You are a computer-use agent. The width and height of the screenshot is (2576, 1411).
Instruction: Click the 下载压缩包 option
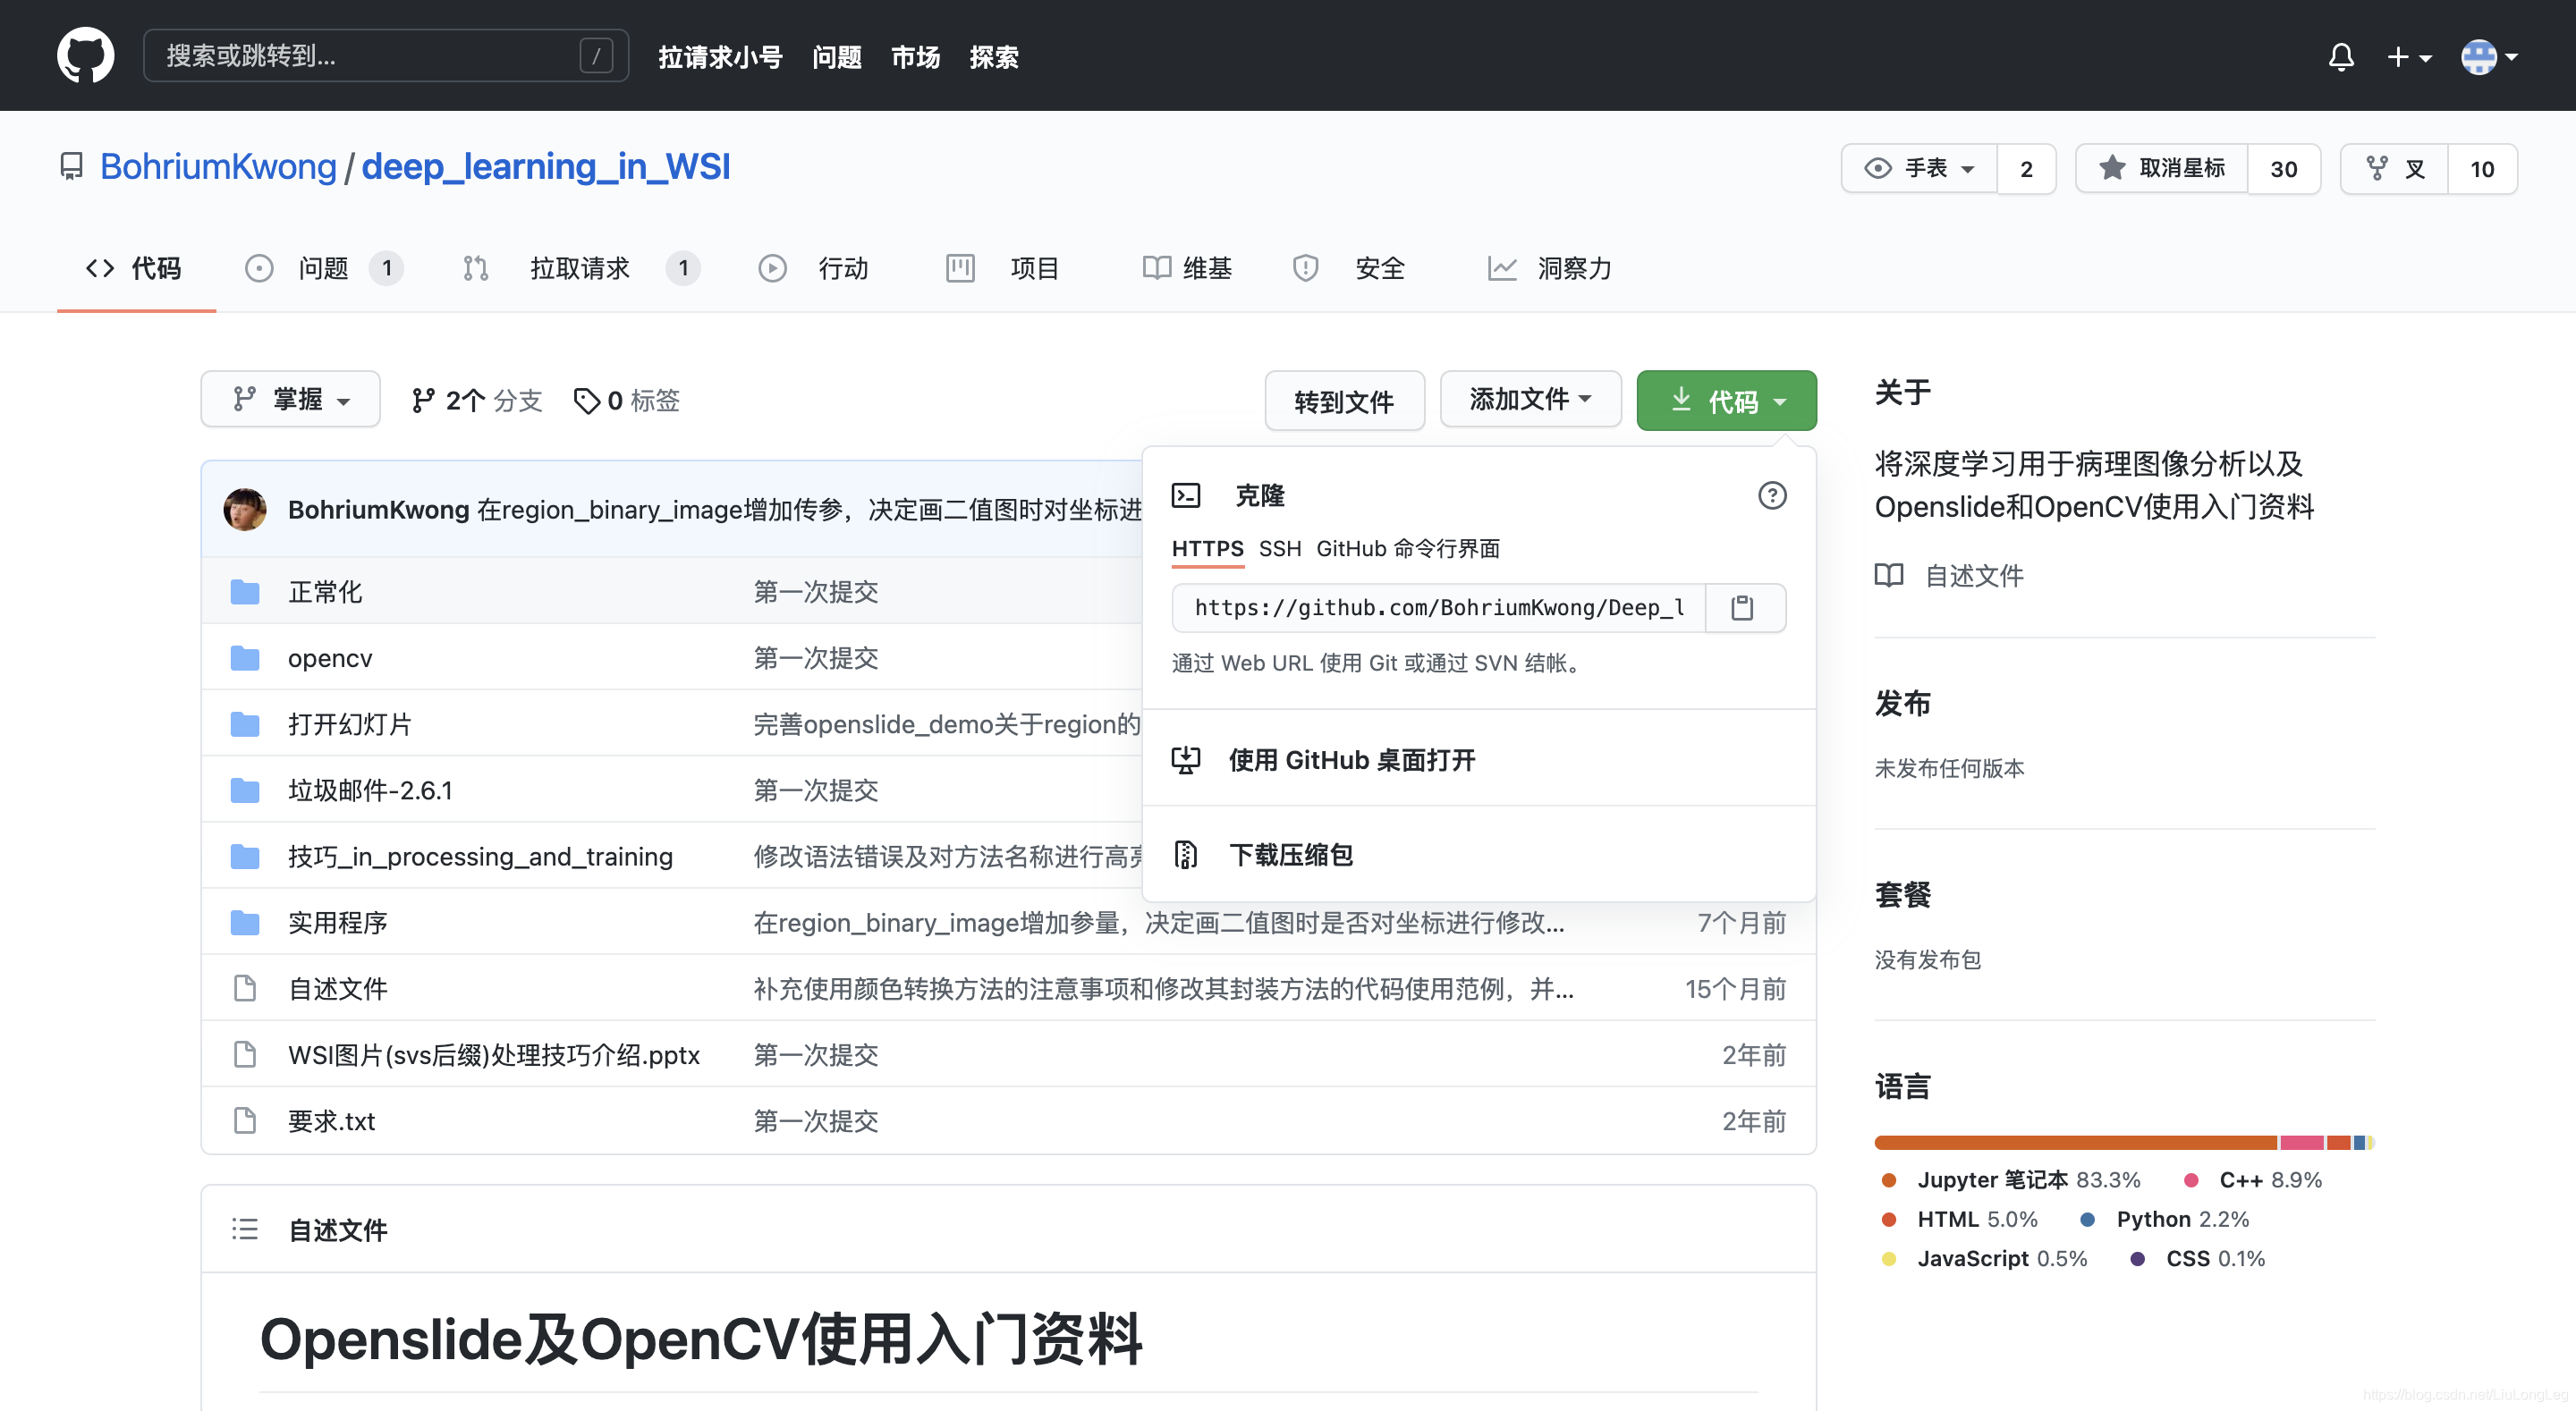(x=1290, y=854)
